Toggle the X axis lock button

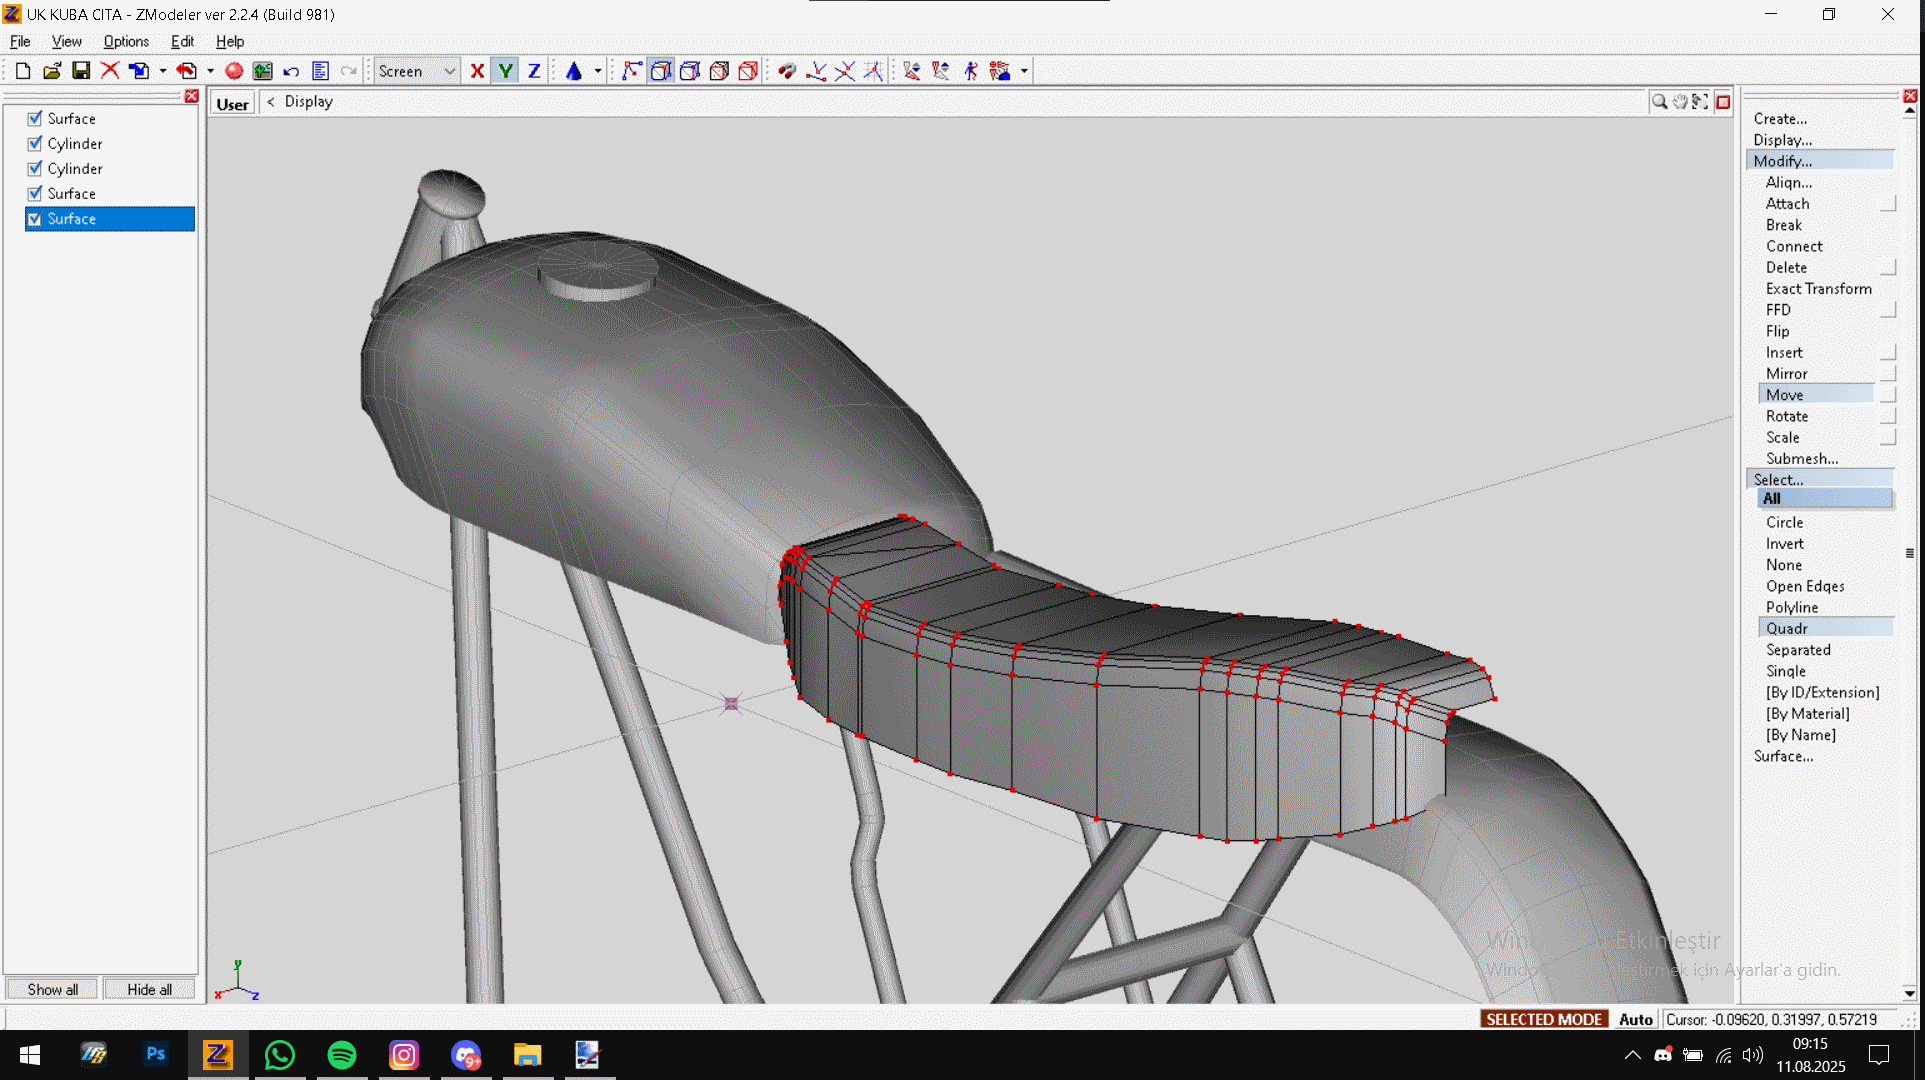477,71
